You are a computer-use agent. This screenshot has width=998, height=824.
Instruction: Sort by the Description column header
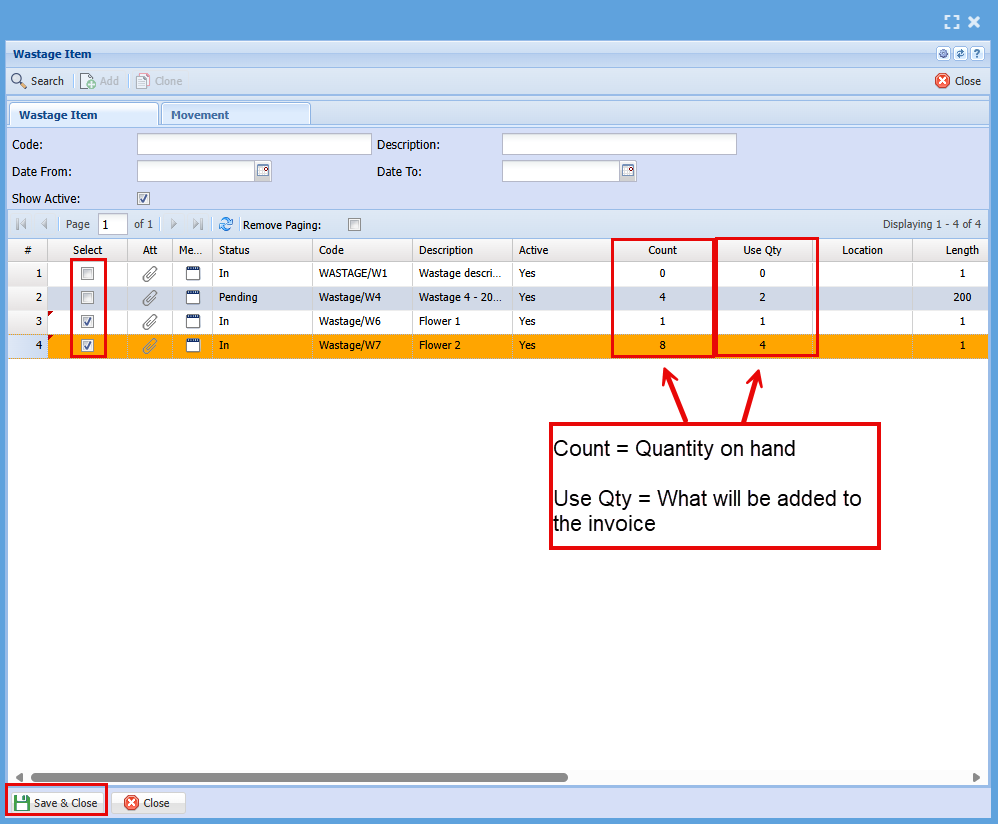462,250
